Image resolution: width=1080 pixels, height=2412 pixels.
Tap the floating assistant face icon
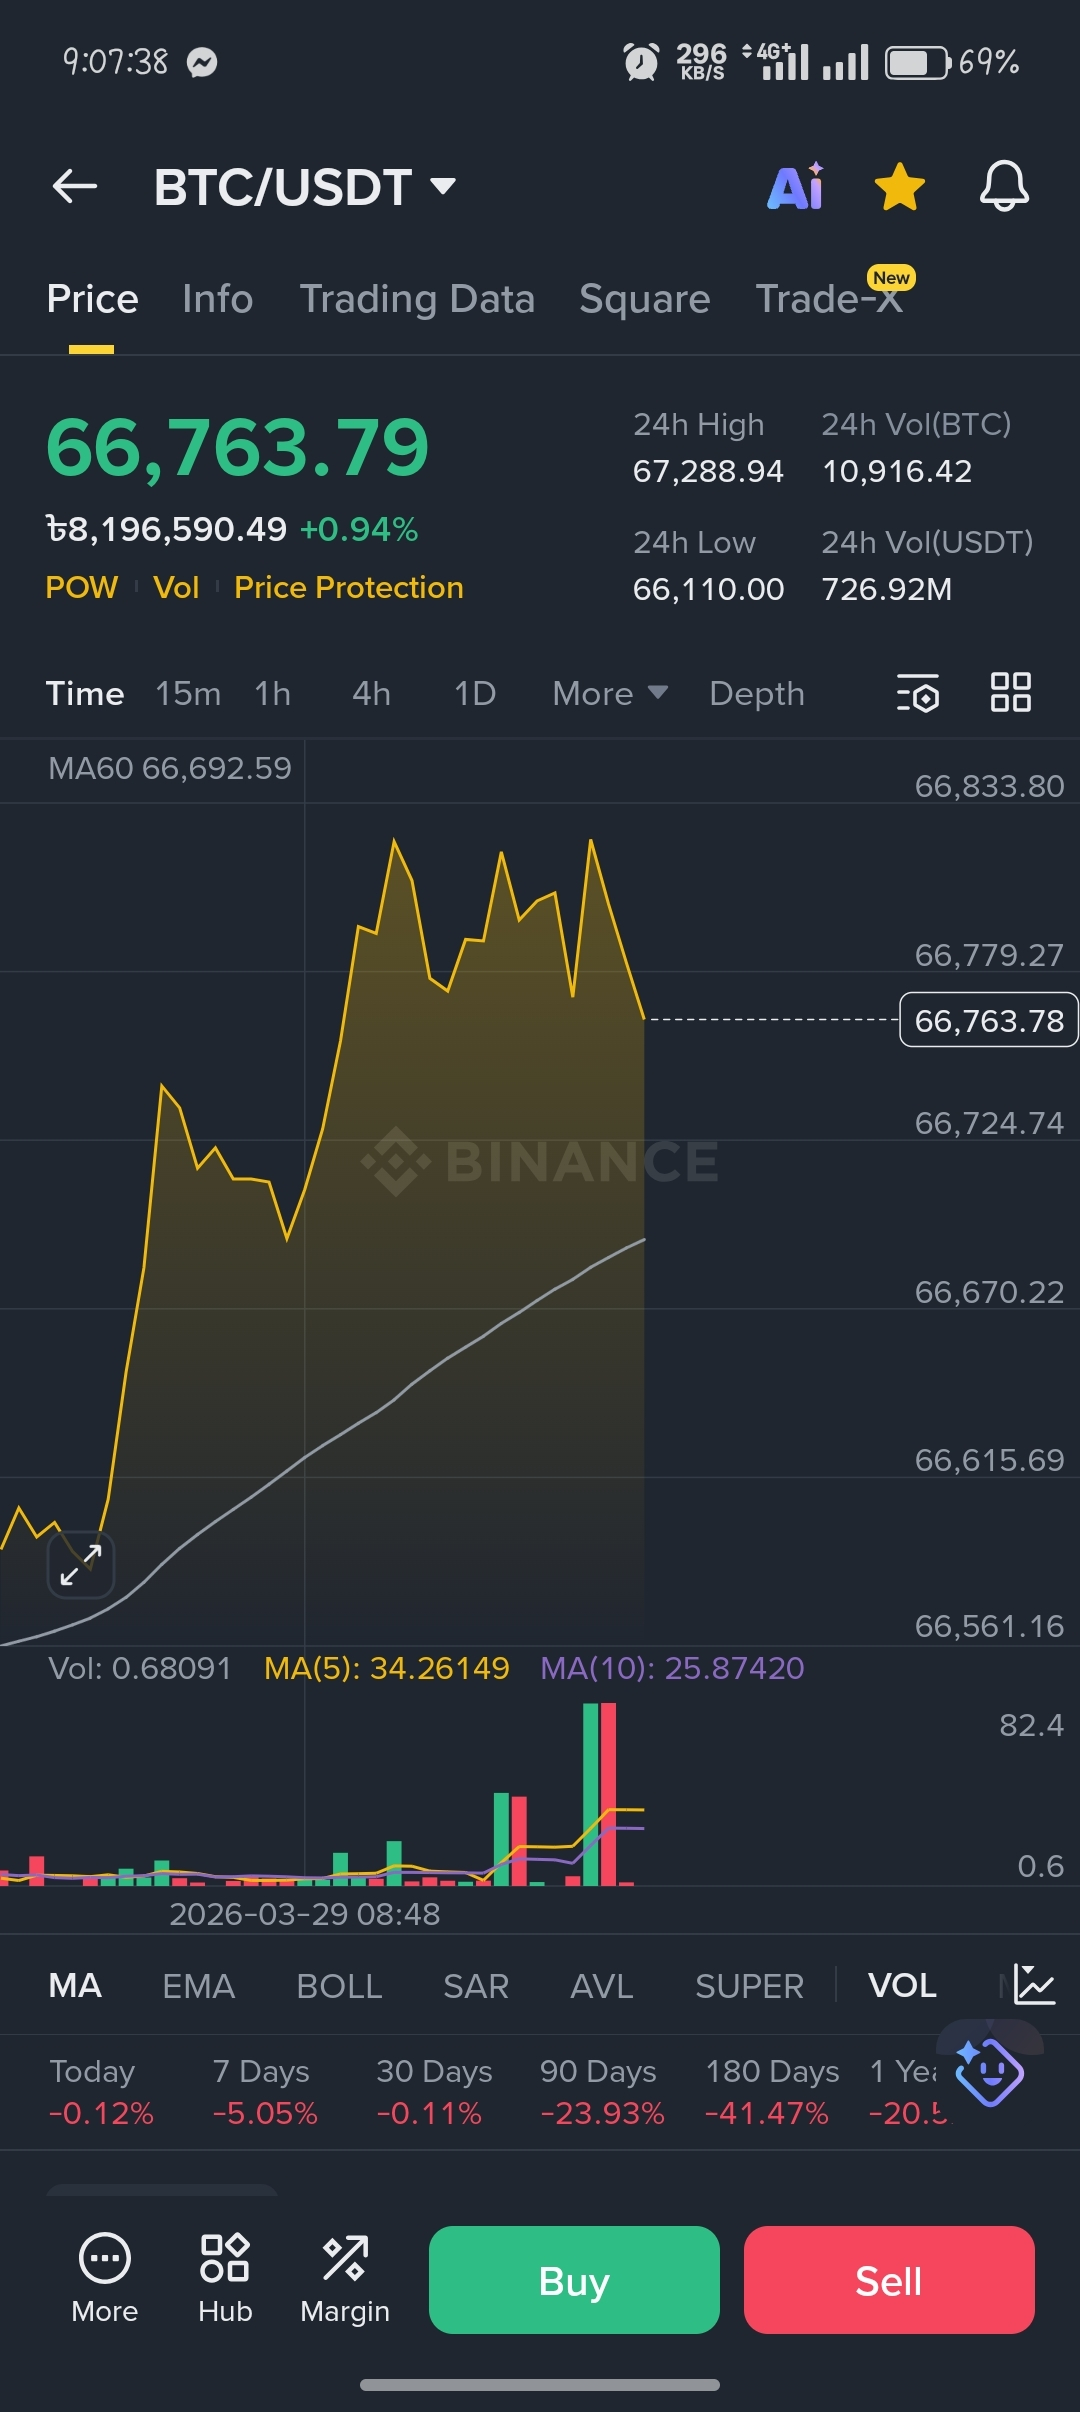point(989,2071)
